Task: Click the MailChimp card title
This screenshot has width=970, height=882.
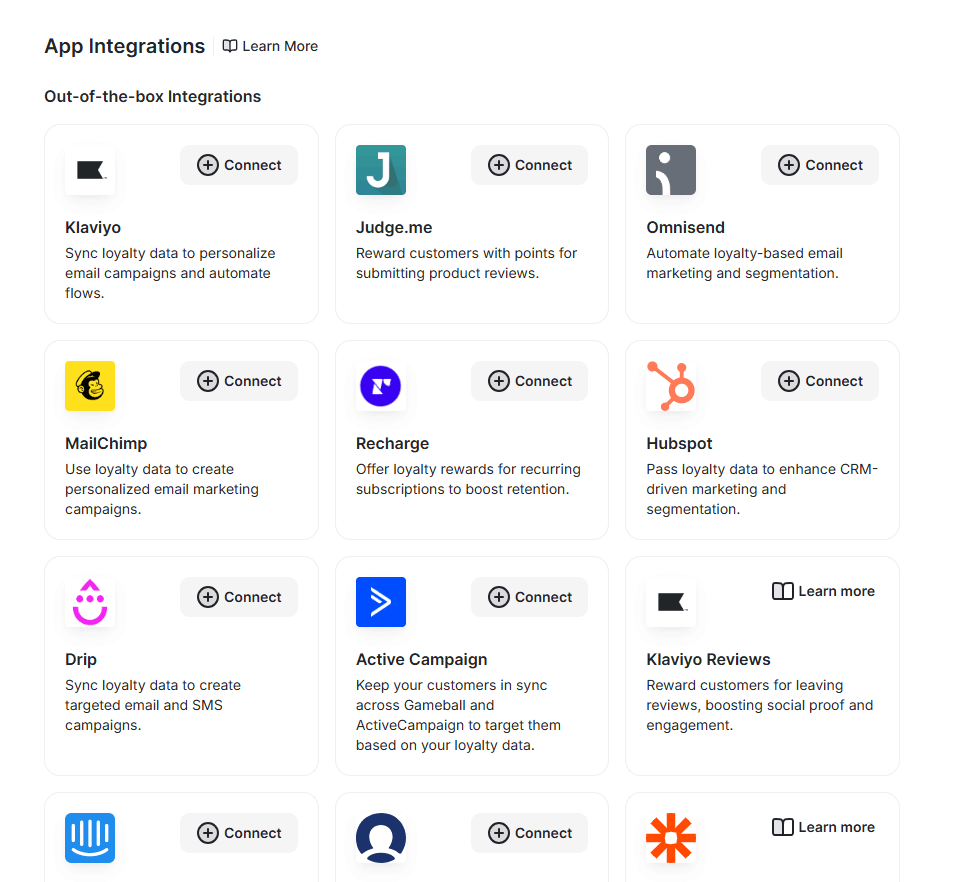Action: 106,443
